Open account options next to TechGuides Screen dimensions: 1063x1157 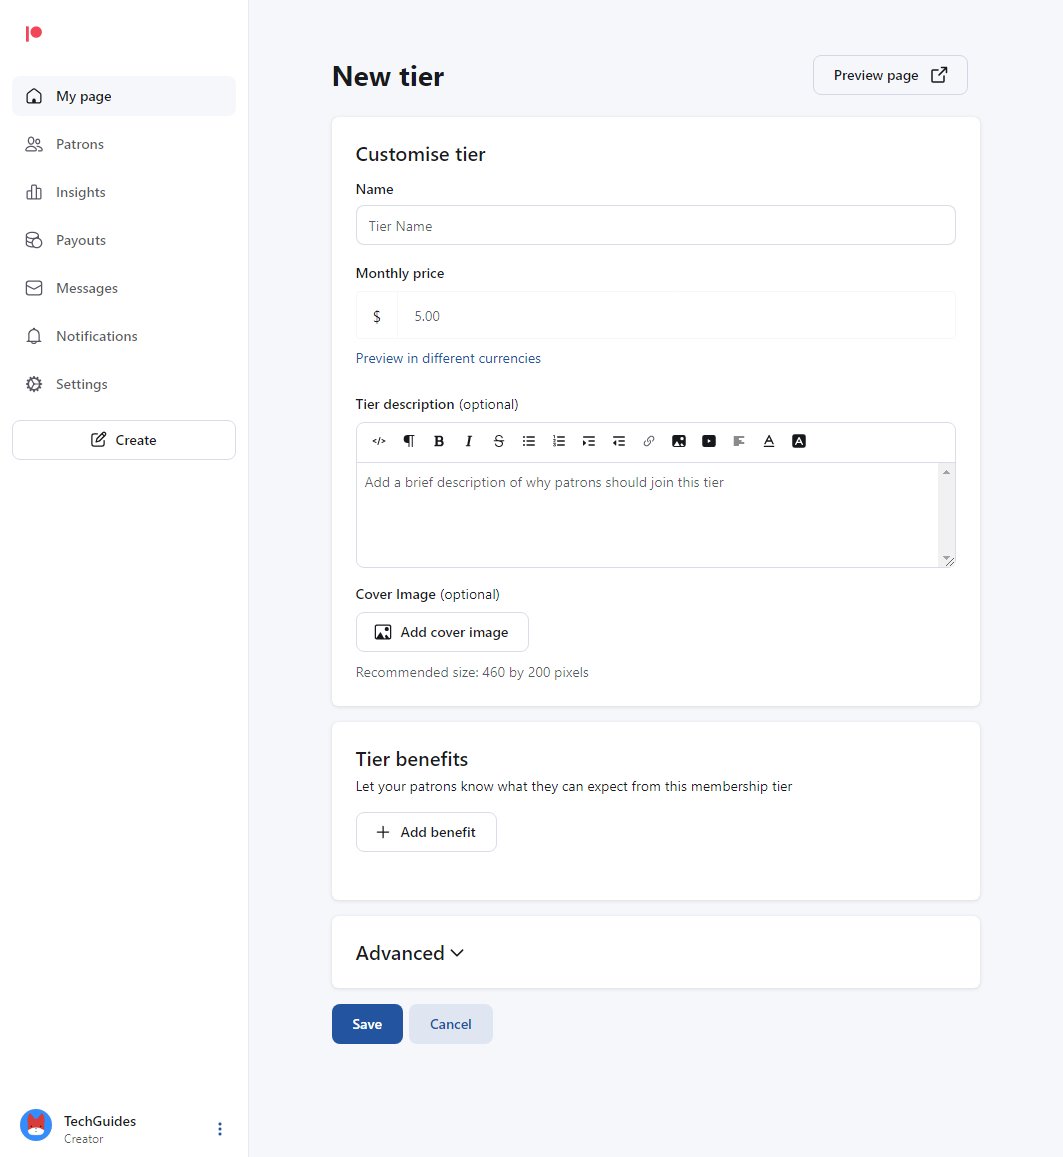(x=220, y=1129)
